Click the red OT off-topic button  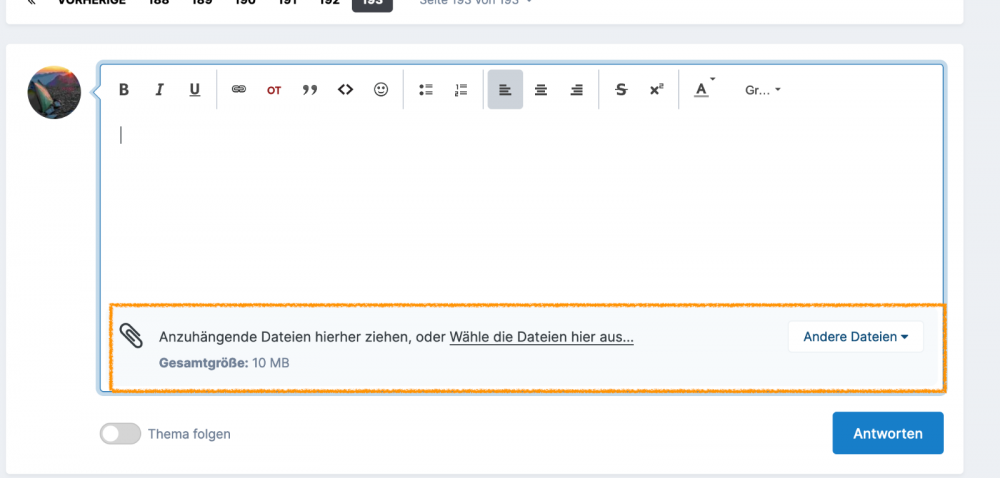pyautogui.click(x=274, y=90)
